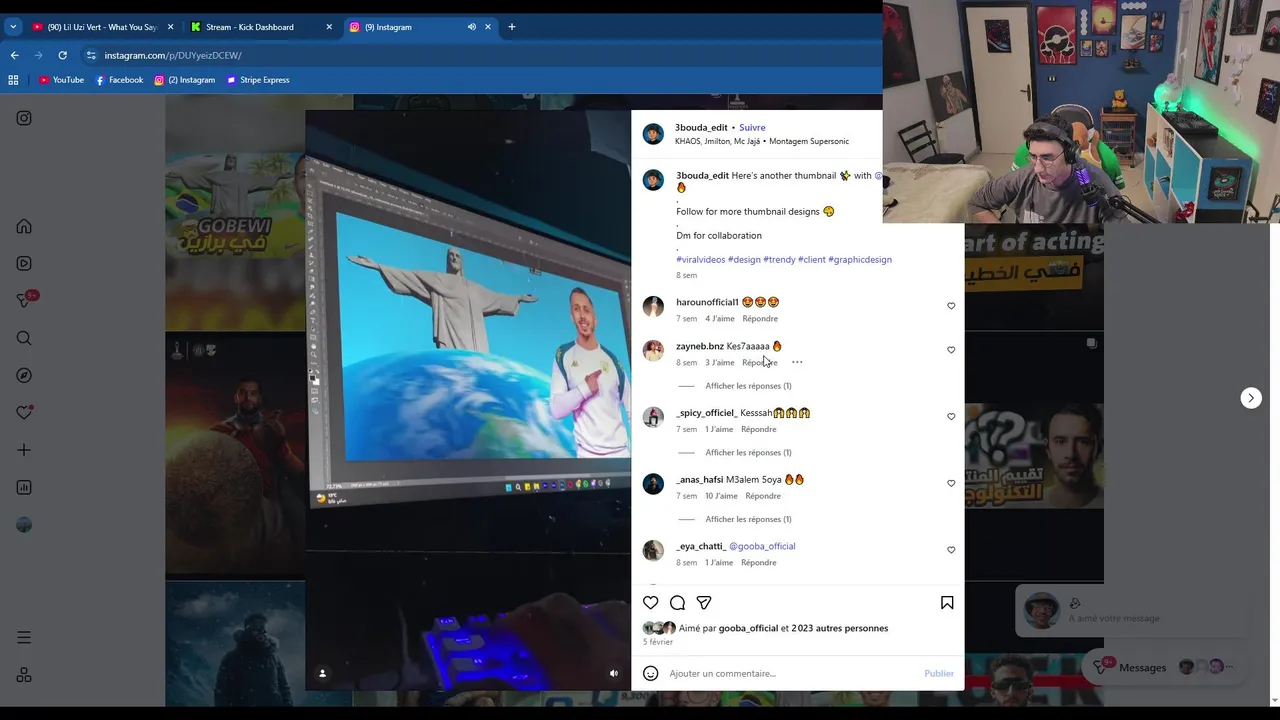
Task: Expand replies under _spicy_officiel_ comment
Action: [x=748, y=453]
